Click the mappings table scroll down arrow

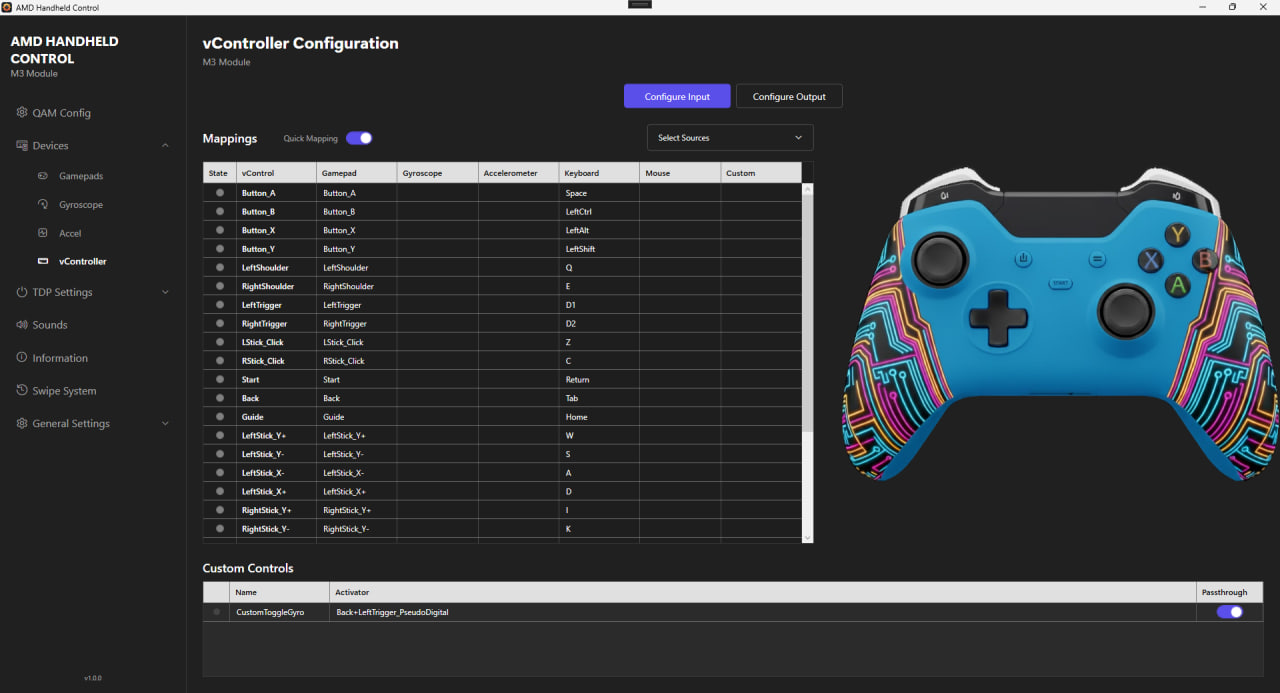[808, 537]
